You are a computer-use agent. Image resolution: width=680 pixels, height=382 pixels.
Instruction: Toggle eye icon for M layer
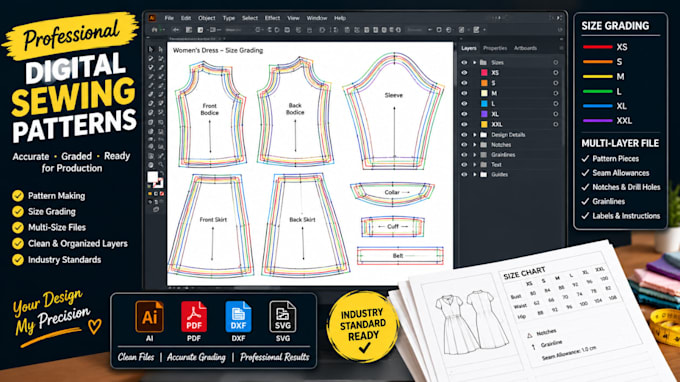[464, 93]
